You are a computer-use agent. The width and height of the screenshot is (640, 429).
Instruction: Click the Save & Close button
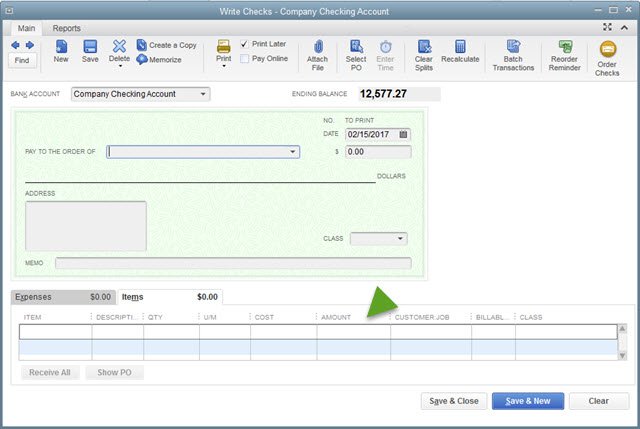pos(452,401)
